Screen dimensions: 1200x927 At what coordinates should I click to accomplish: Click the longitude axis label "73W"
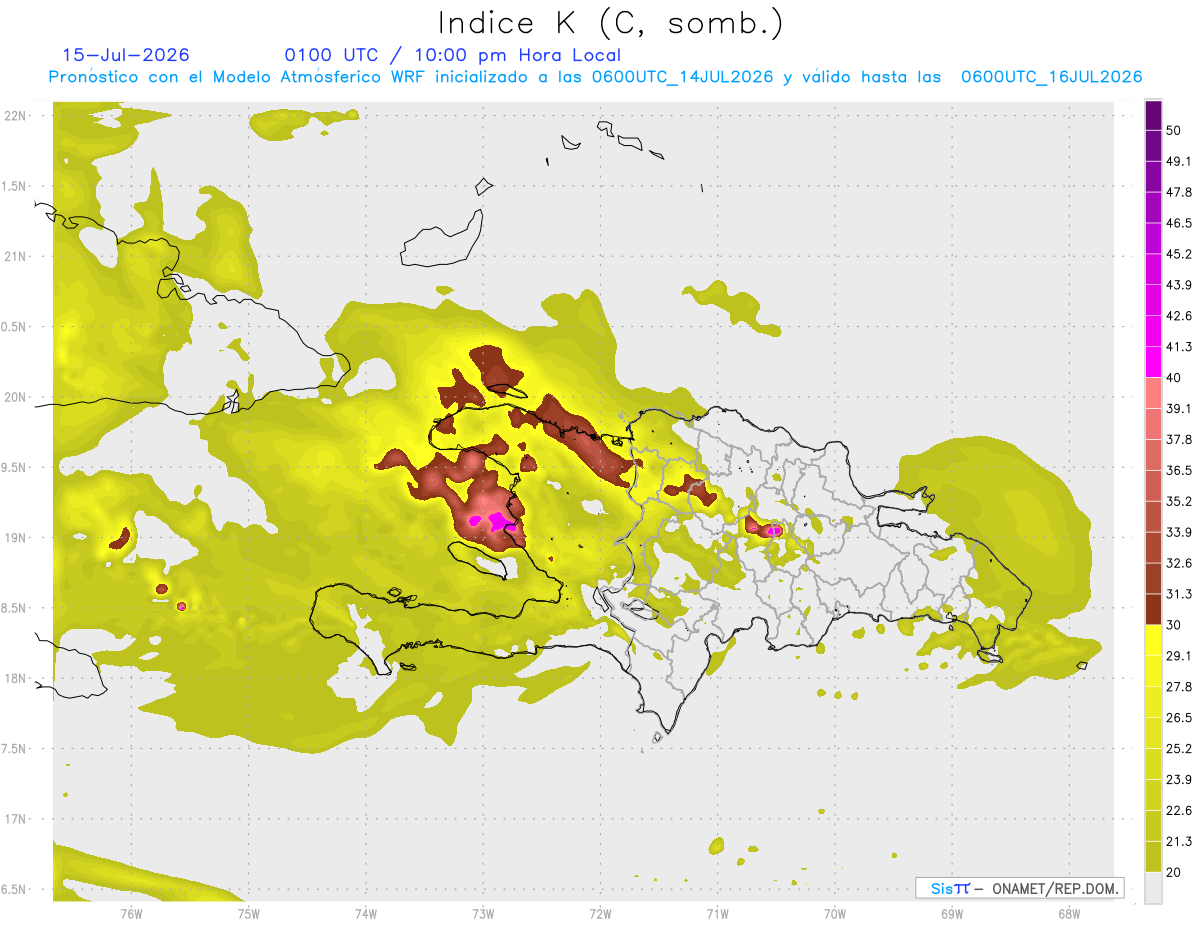coord(483,914)
